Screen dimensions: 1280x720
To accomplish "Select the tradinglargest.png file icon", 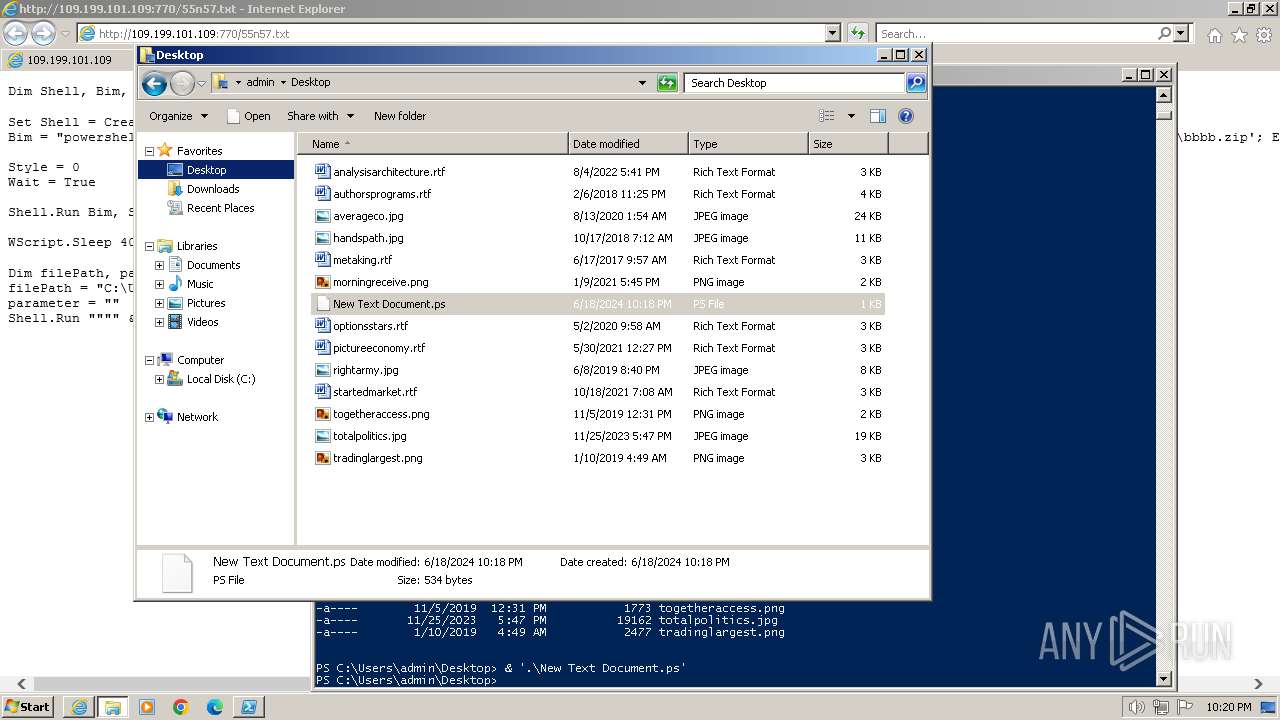I will pos(322,458).
